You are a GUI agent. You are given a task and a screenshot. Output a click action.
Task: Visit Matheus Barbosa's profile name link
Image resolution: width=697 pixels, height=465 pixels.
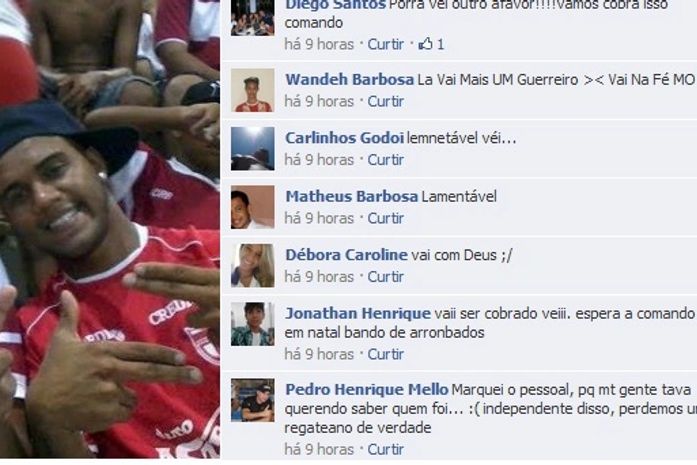pyautogui.click(x=352, y=196)
